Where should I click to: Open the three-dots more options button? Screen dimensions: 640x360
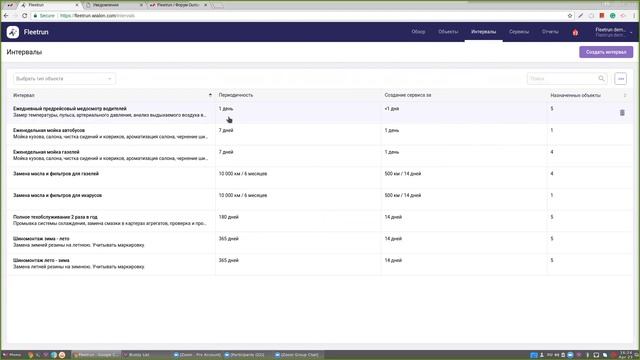click(620, 78)
